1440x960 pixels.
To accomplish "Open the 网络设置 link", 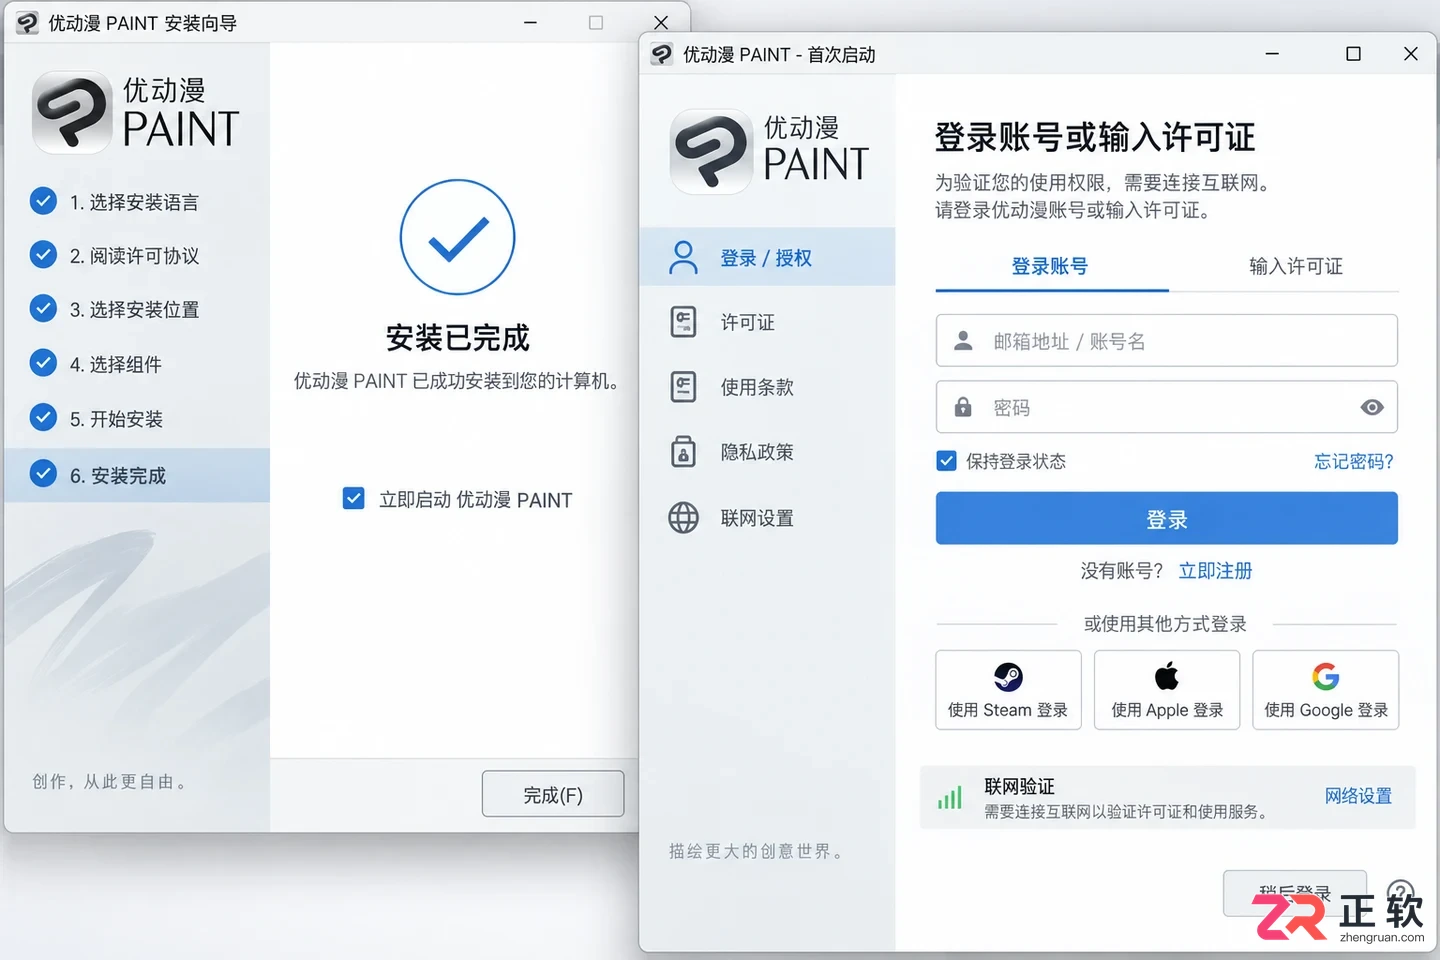I will tap(1358, 796).
